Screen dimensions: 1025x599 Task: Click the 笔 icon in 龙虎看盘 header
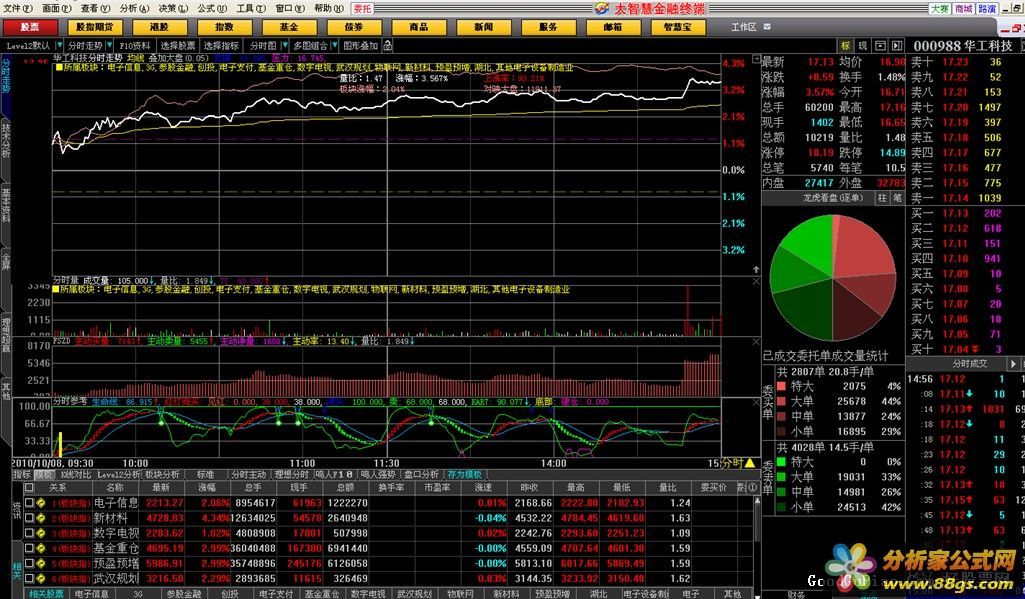897,197
